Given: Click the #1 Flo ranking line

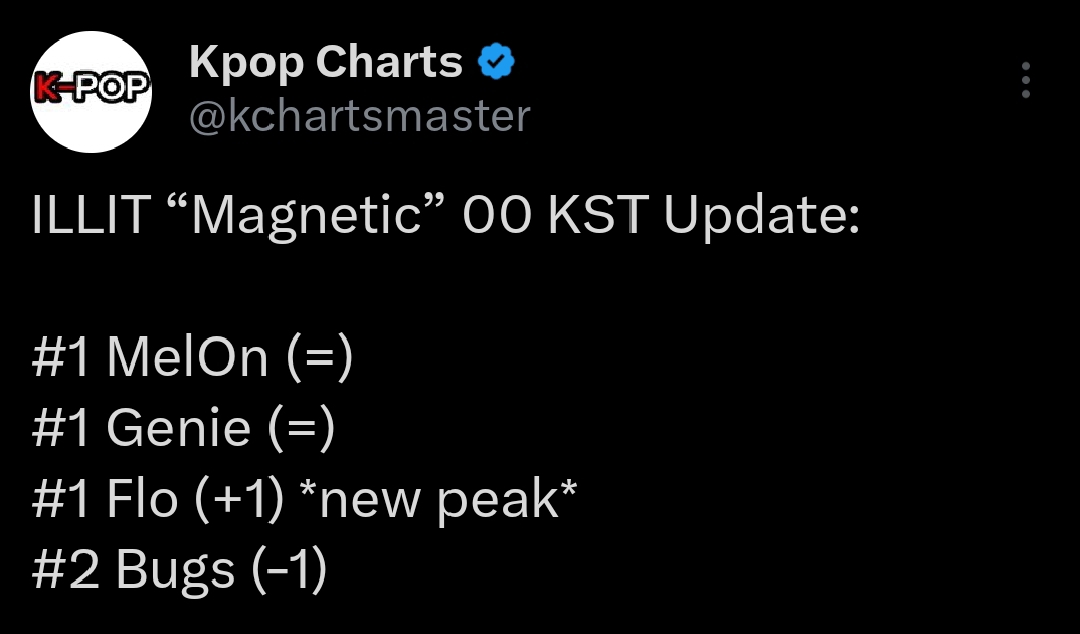Looking at the screenshot, I should 304,500.
